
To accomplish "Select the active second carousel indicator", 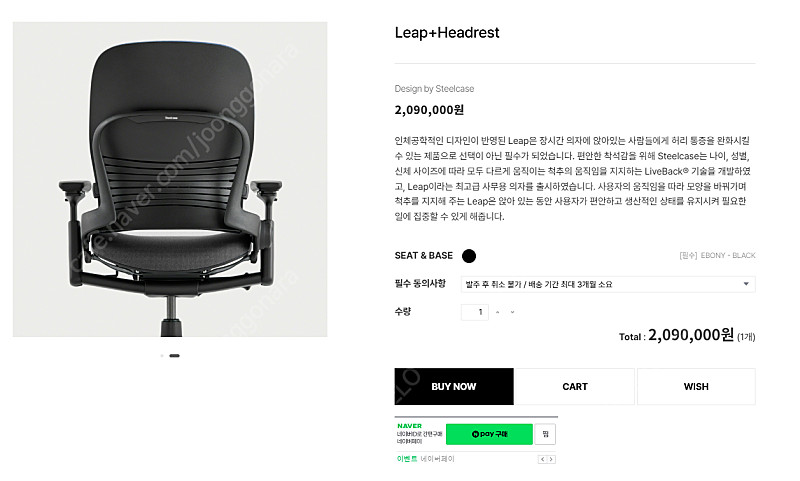I will [174, 356].
